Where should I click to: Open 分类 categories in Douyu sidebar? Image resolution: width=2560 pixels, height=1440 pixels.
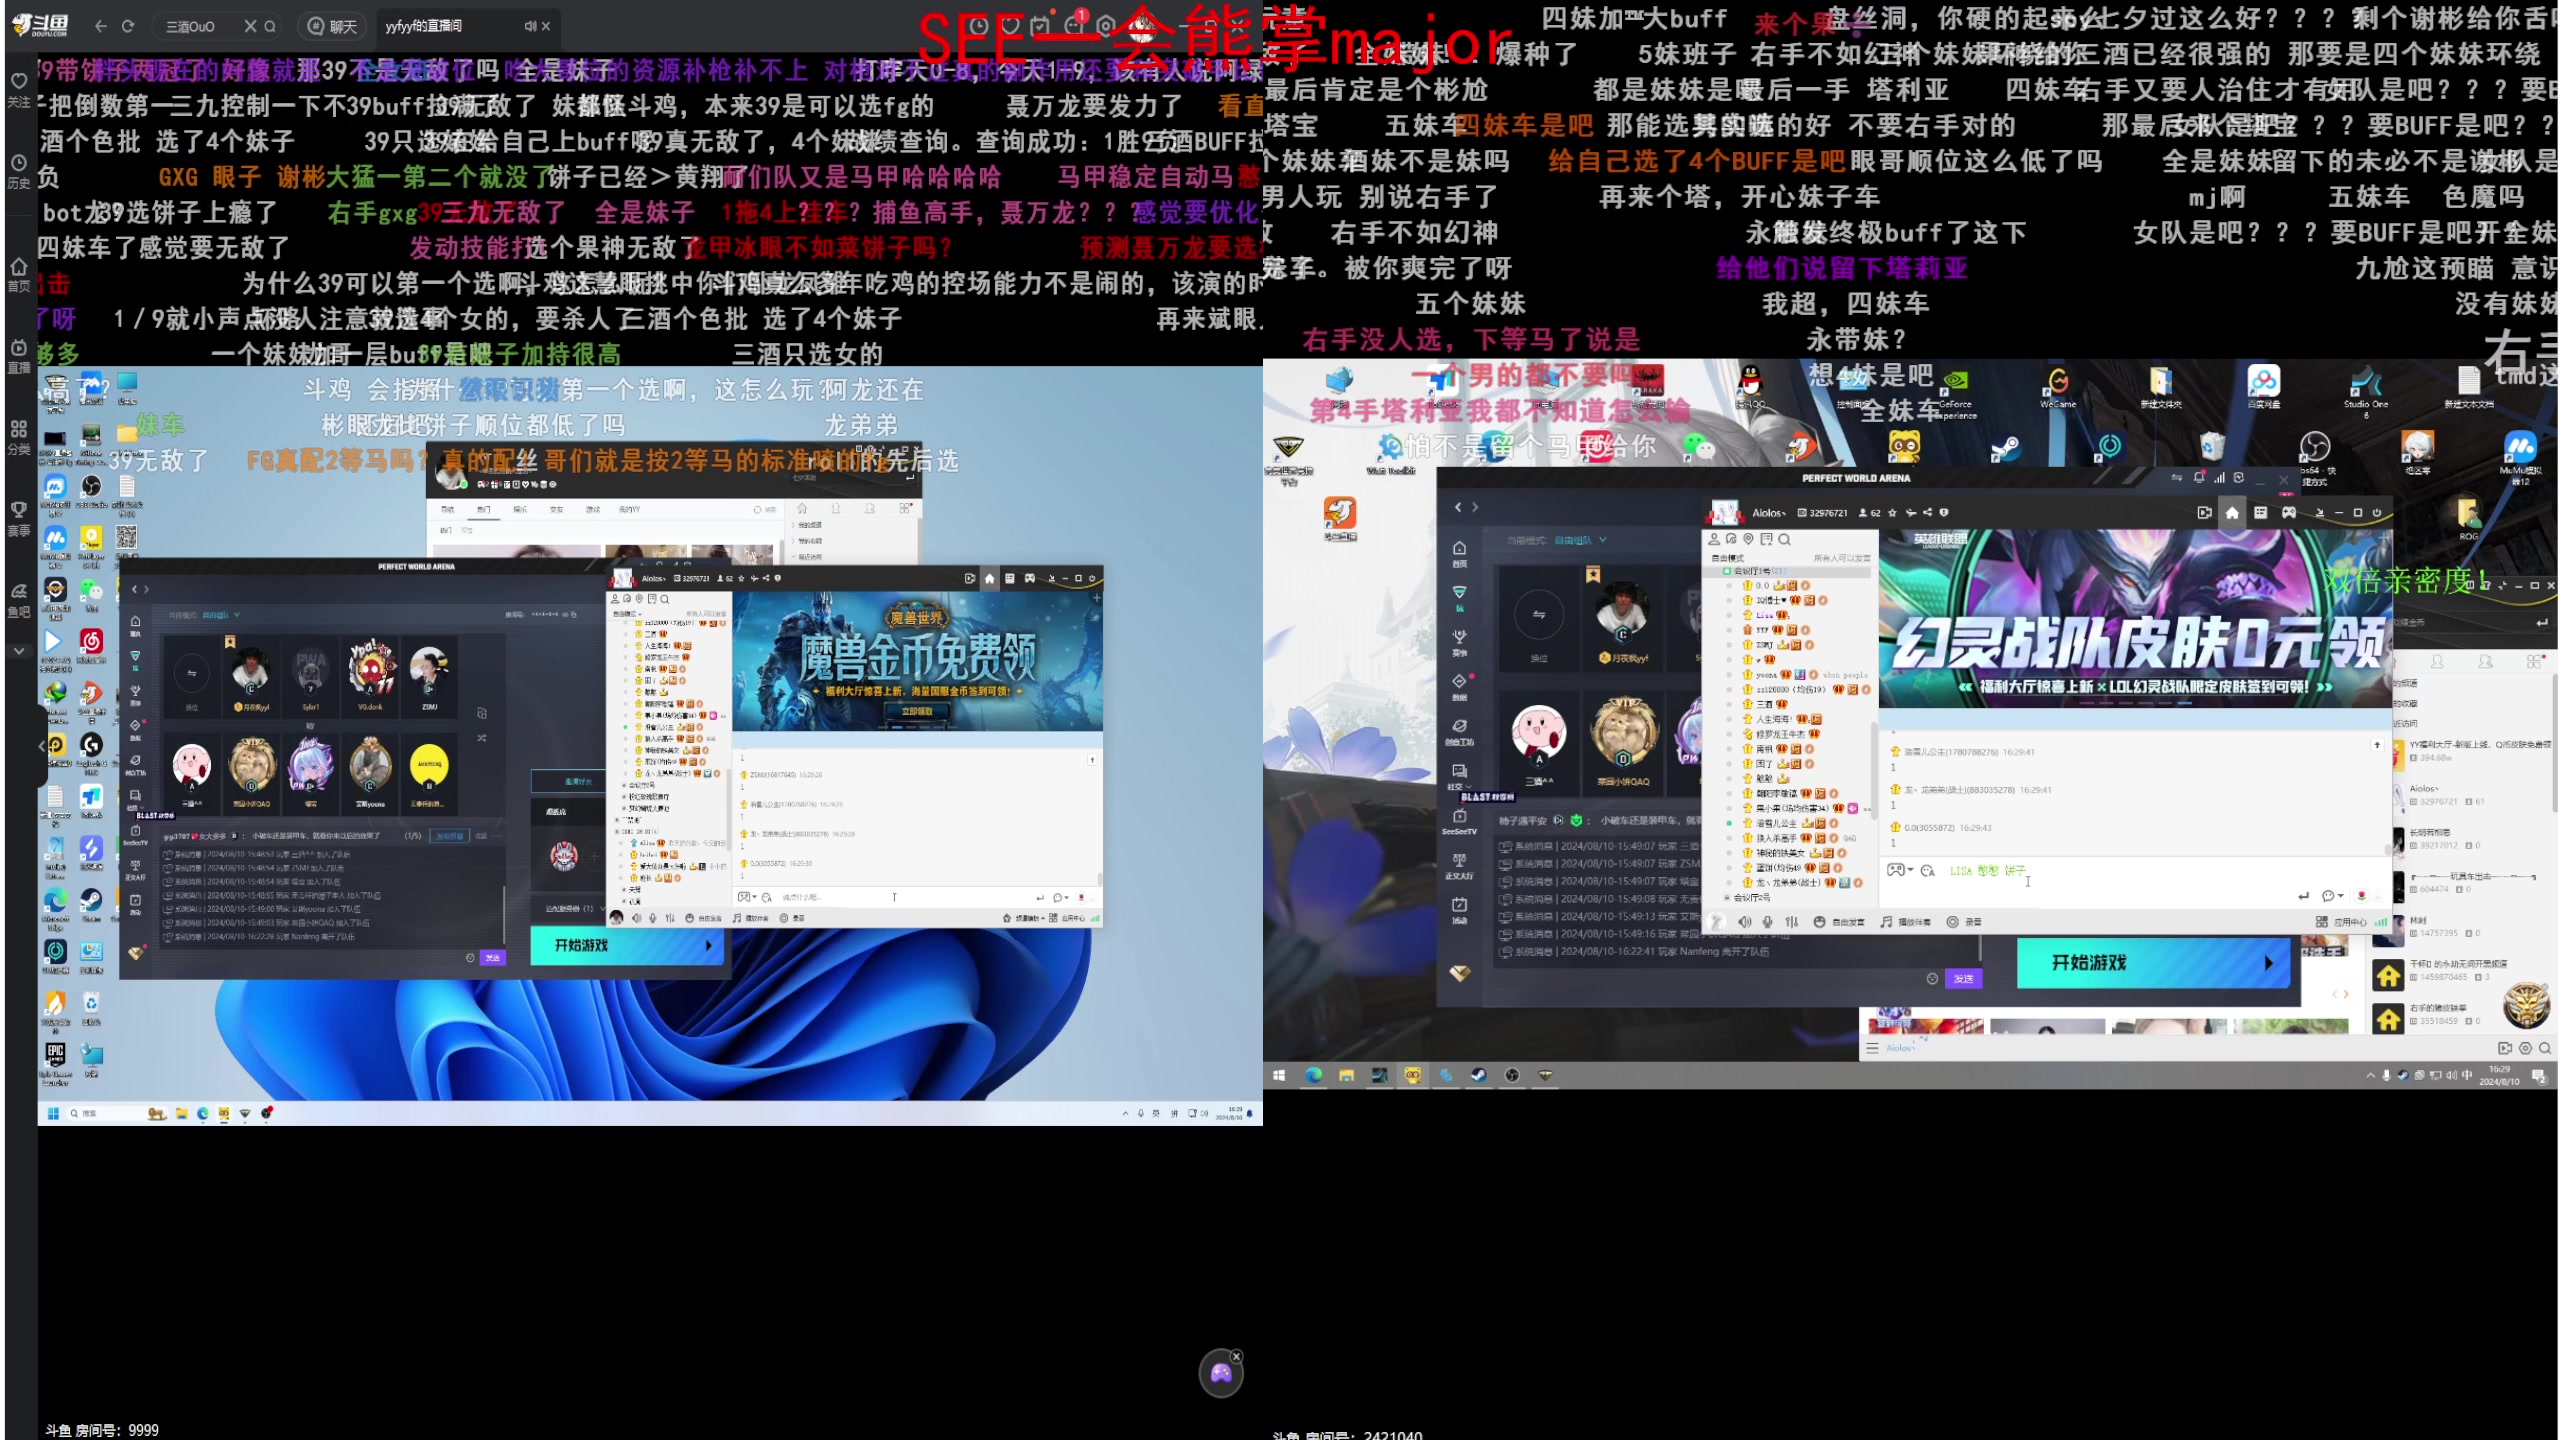18,437
